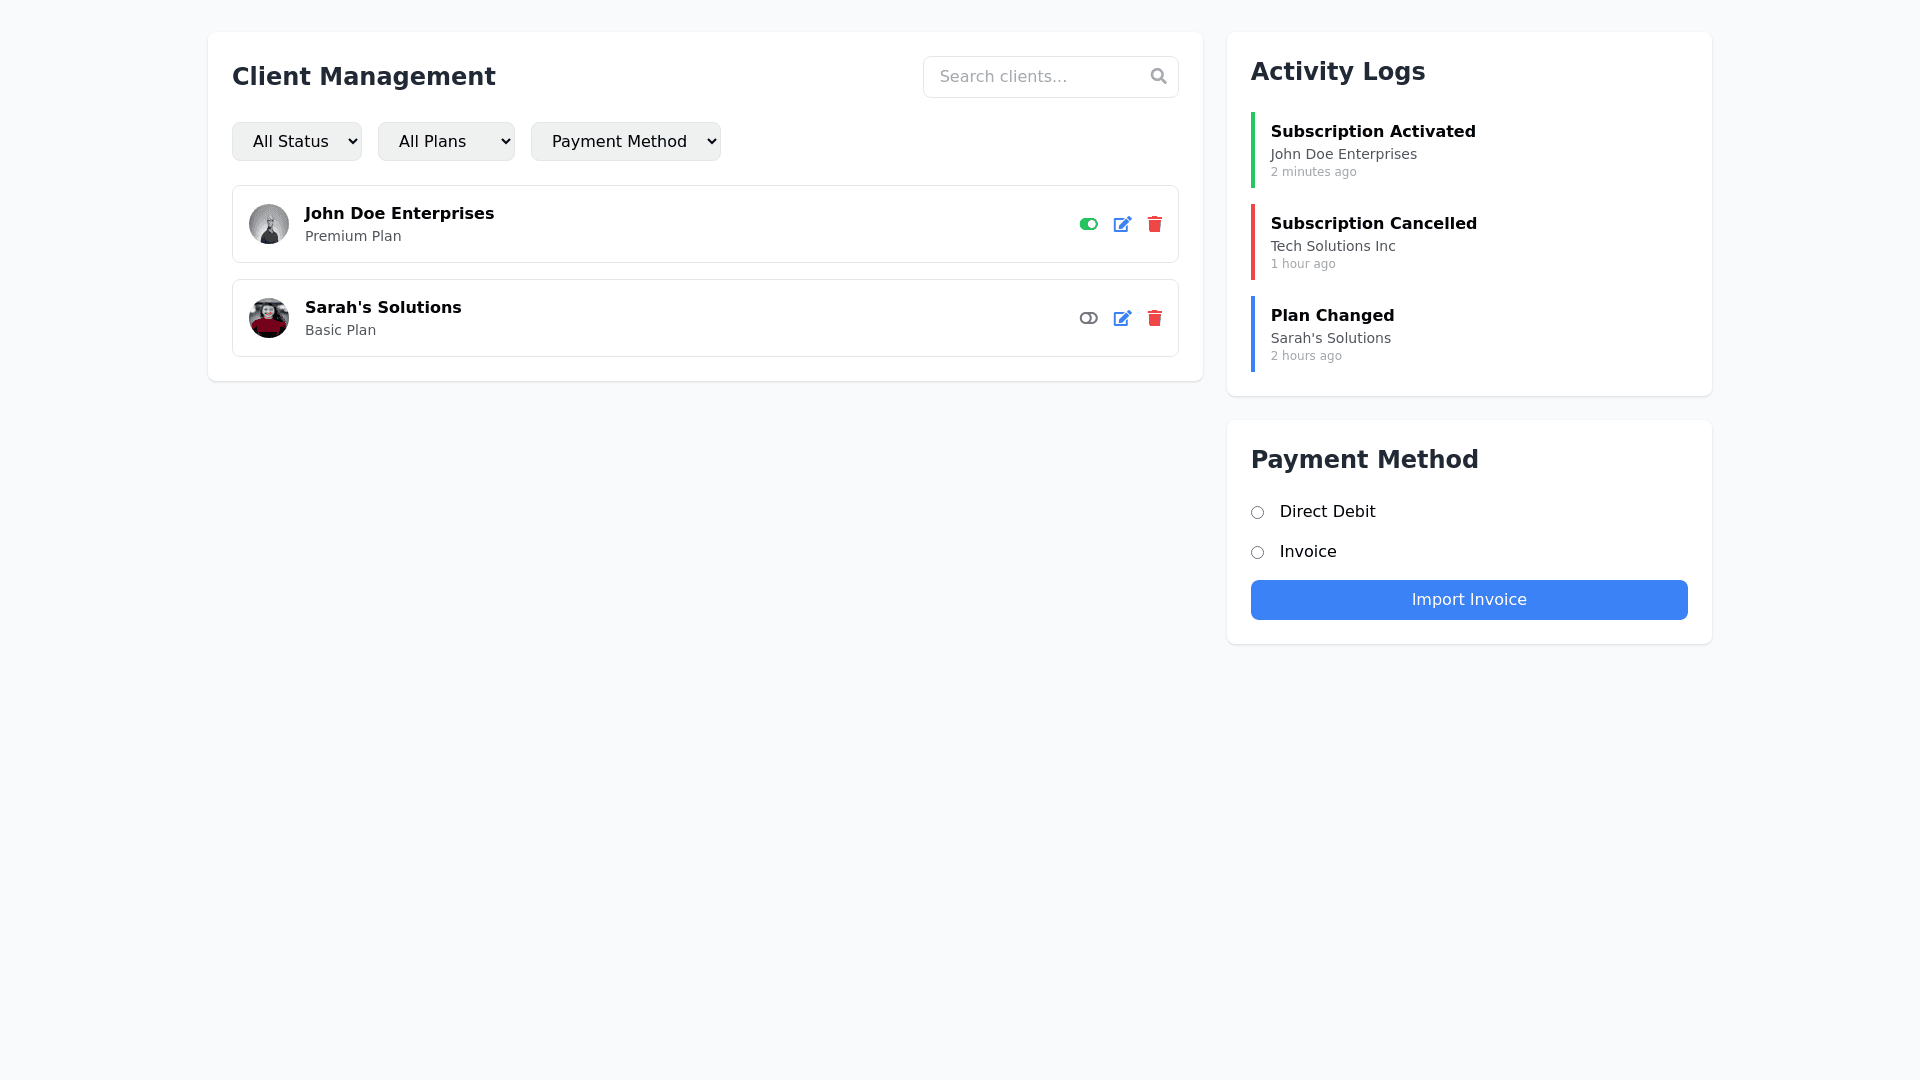Delete Sarah's Solutions with trash icon
The width and height of the screenshot is (1920, 1080).
click(1155, 318)
